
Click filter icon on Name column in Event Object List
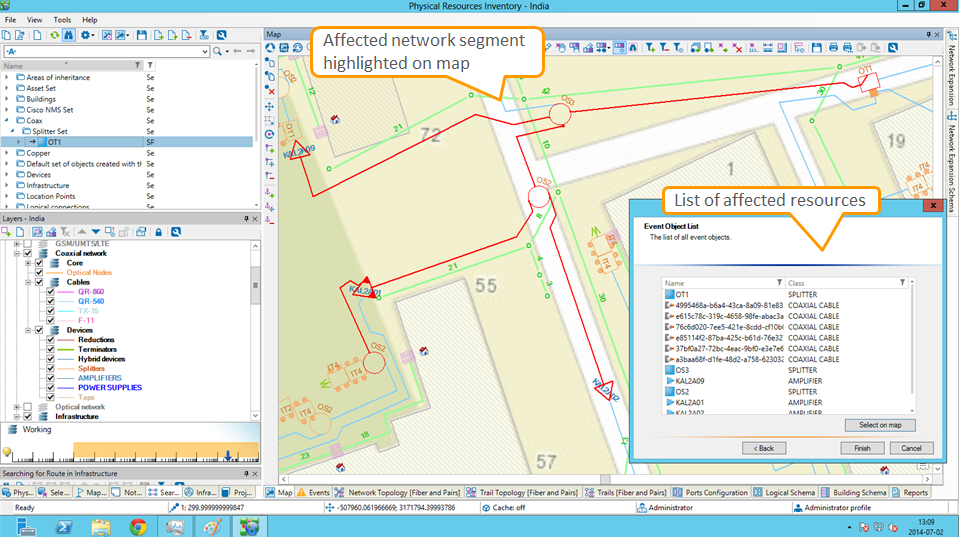[x=778, y=283]
